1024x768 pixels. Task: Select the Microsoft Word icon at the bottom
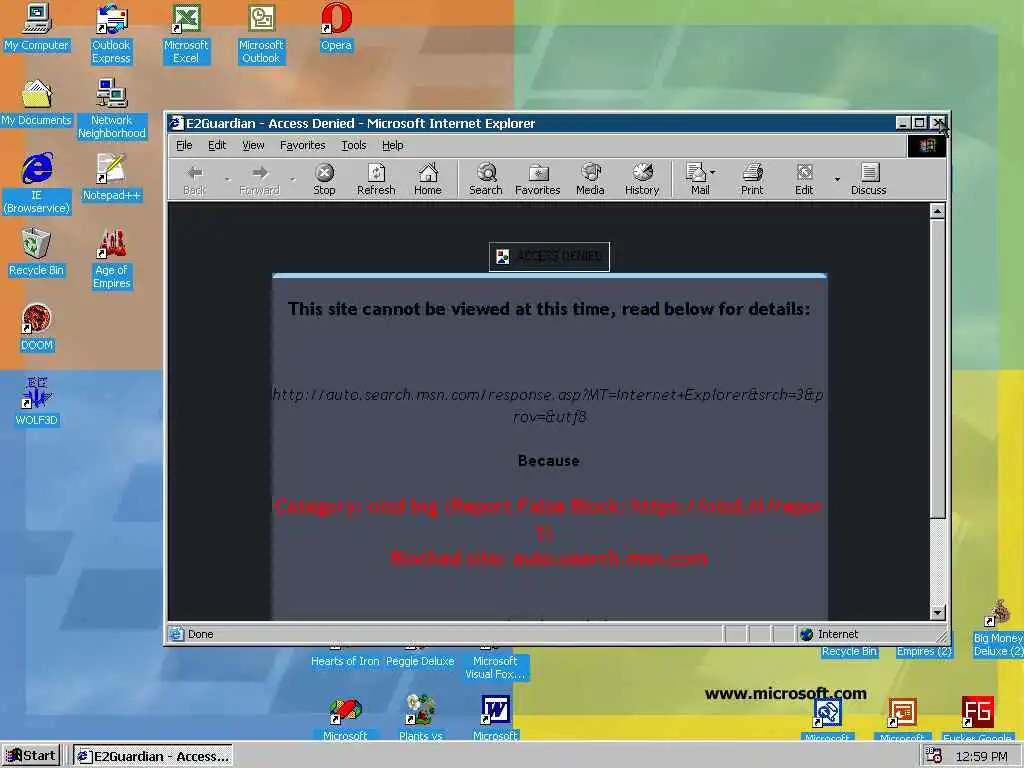pos(495,717)
